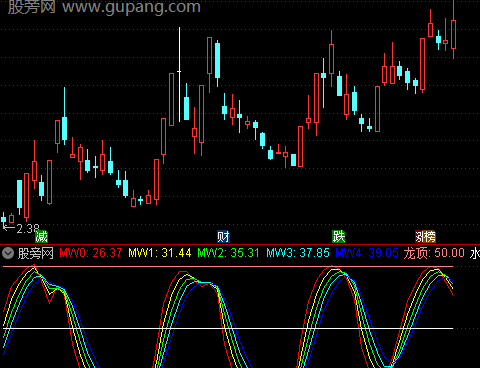Click the green 减 marker icon
Screen dimensions: 480x368
point(42,237)
